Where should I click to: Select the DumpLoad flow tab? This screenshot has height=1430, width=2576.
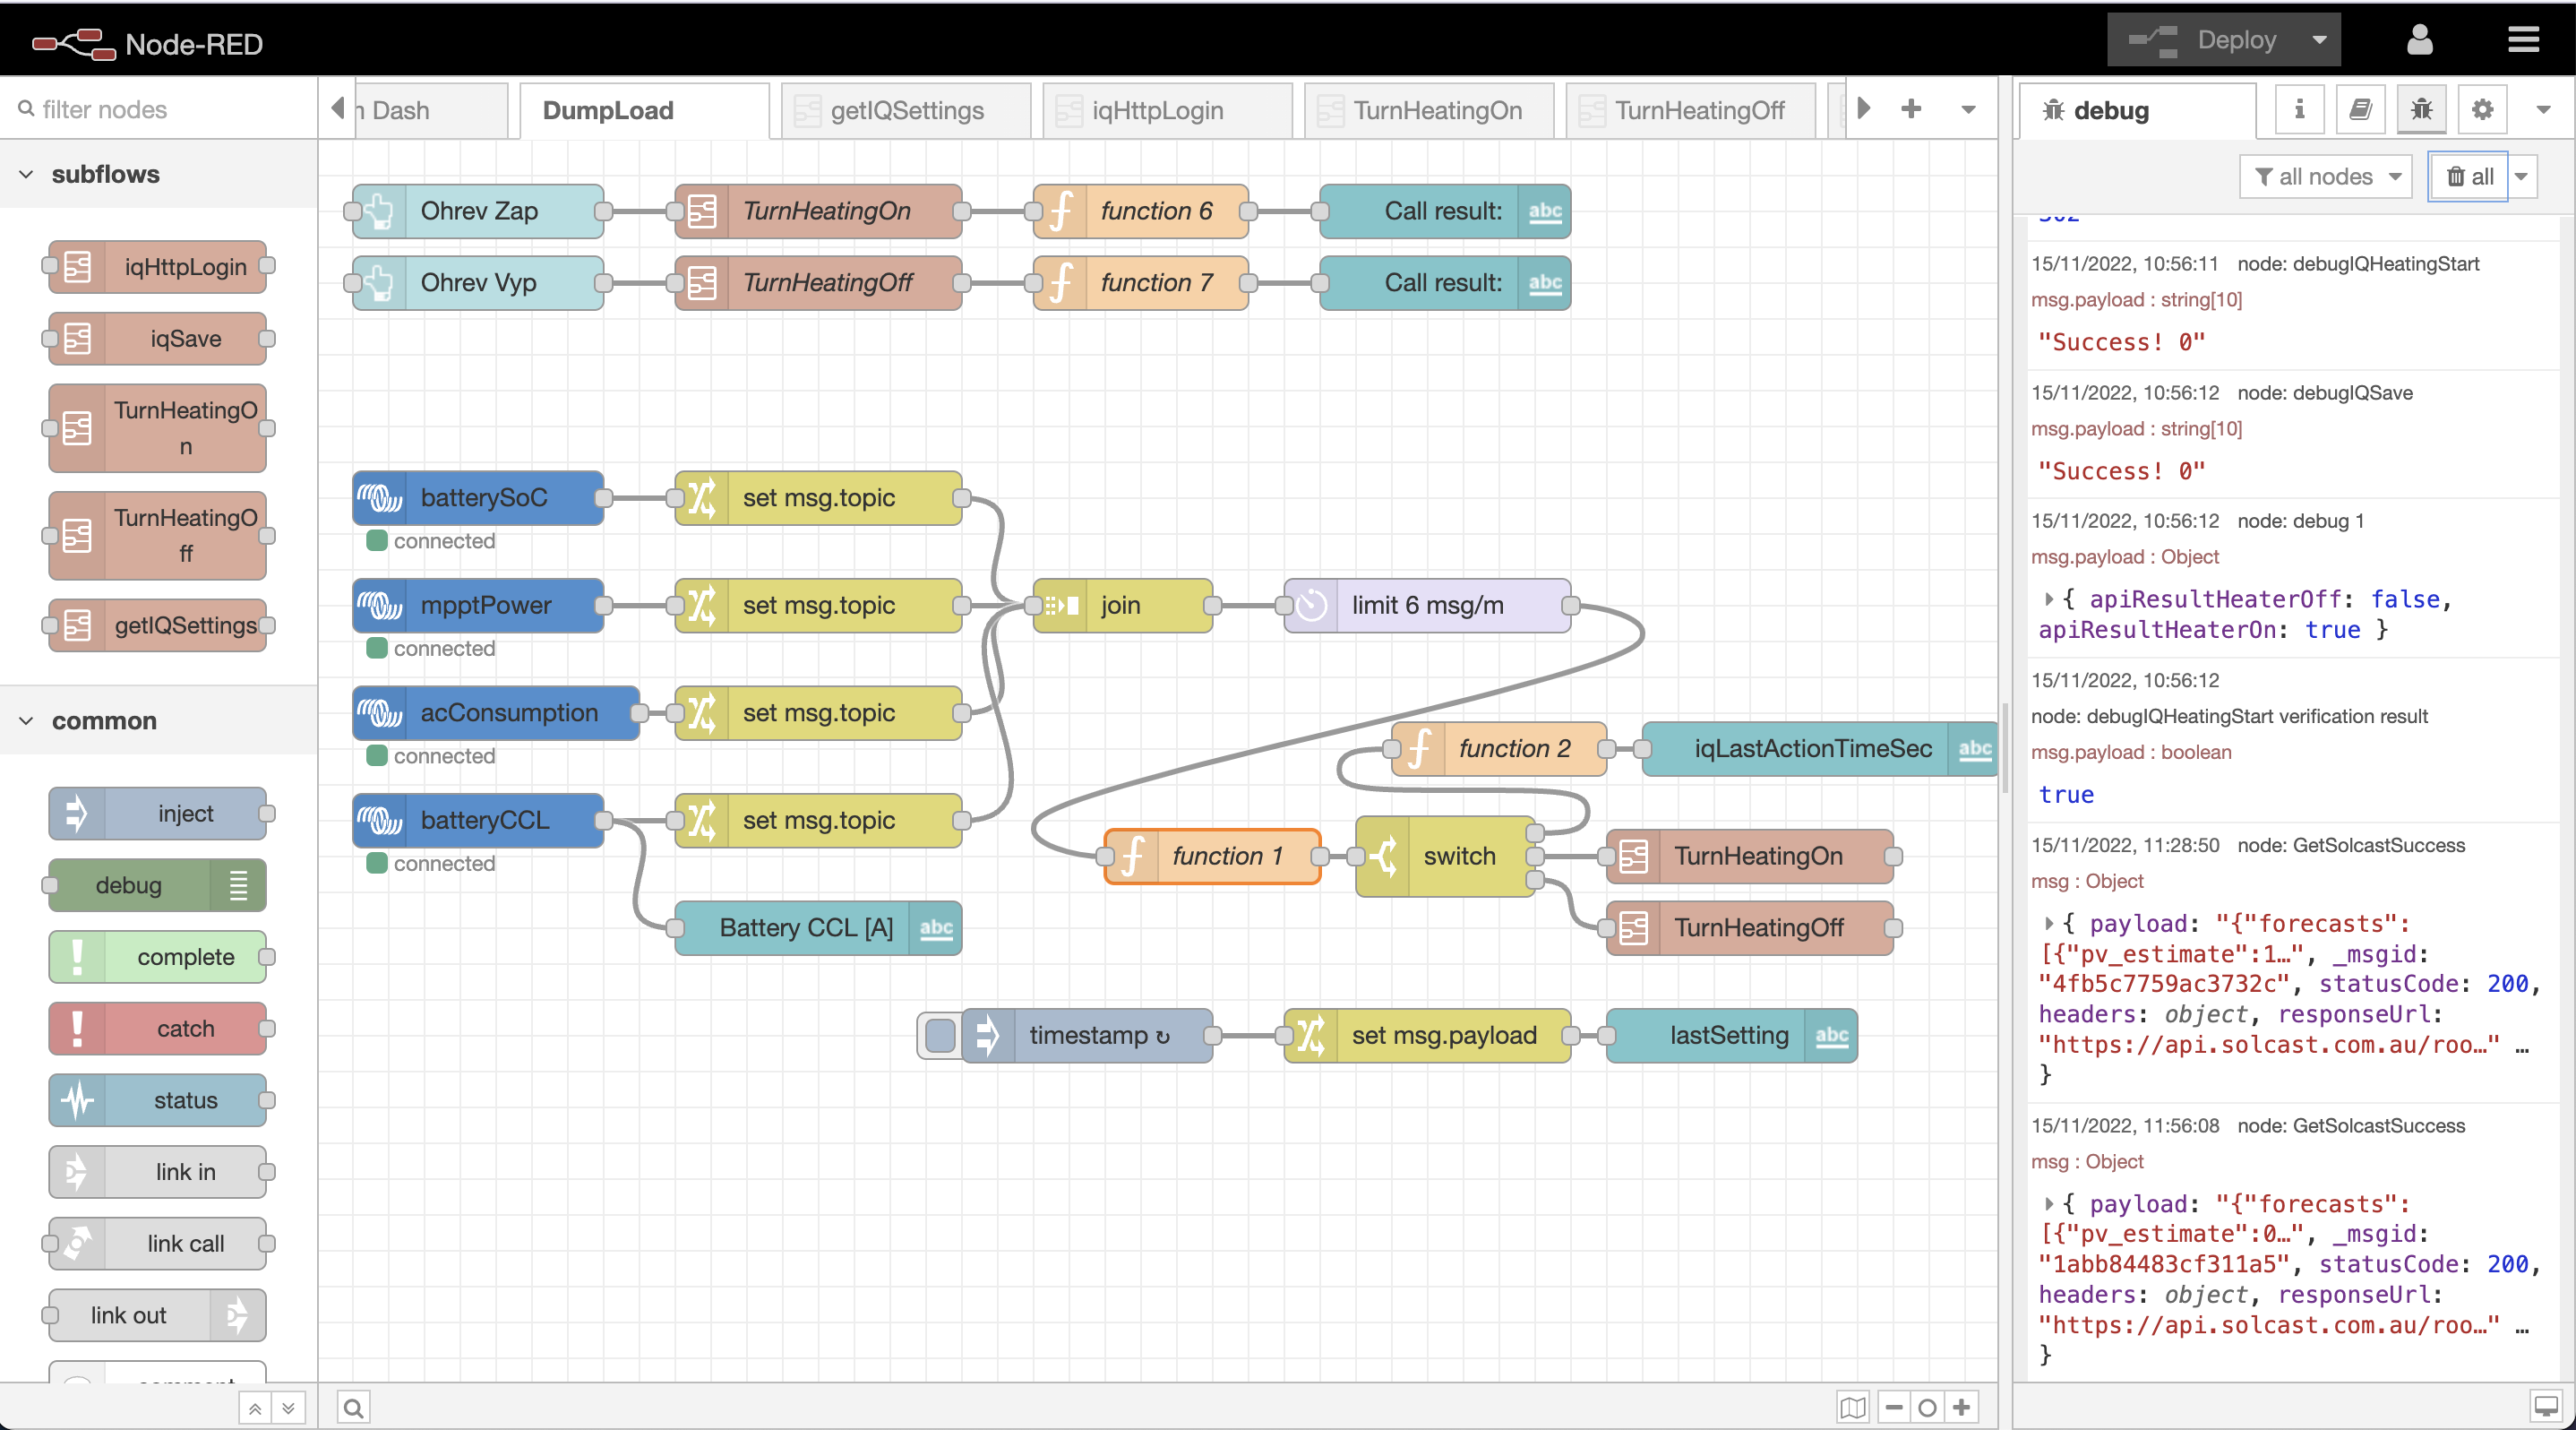coord(644,110)
